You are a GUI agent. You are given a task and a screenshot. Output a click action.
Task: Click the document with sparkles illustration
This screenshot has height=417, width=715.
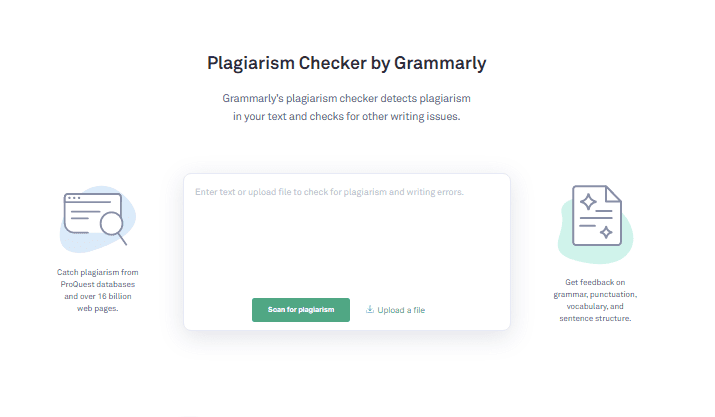coord(596,224)
